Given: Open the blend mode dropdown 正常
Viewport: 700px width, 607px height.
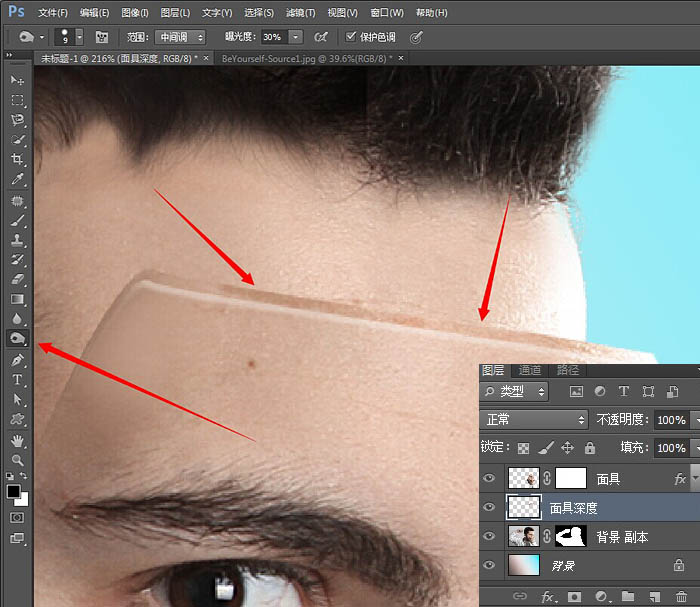Looking at the screenshot, I should (535, 420).
